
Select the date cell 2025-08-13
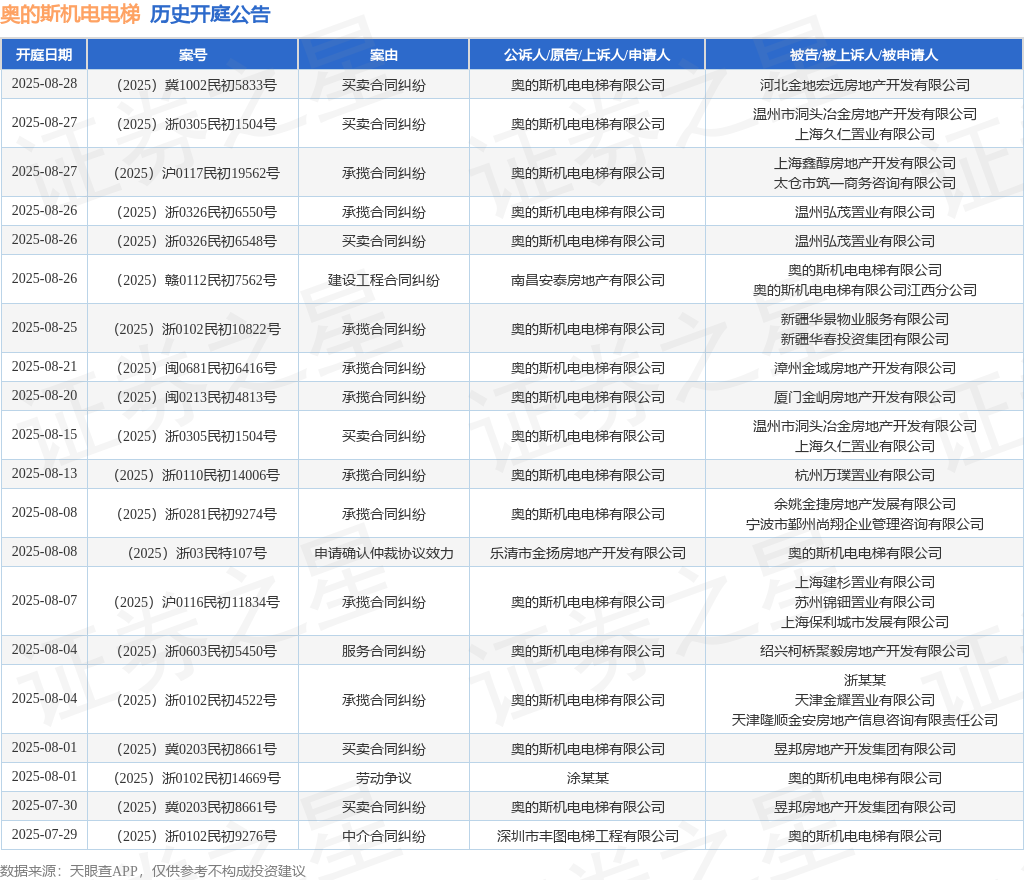click(44, 473)
